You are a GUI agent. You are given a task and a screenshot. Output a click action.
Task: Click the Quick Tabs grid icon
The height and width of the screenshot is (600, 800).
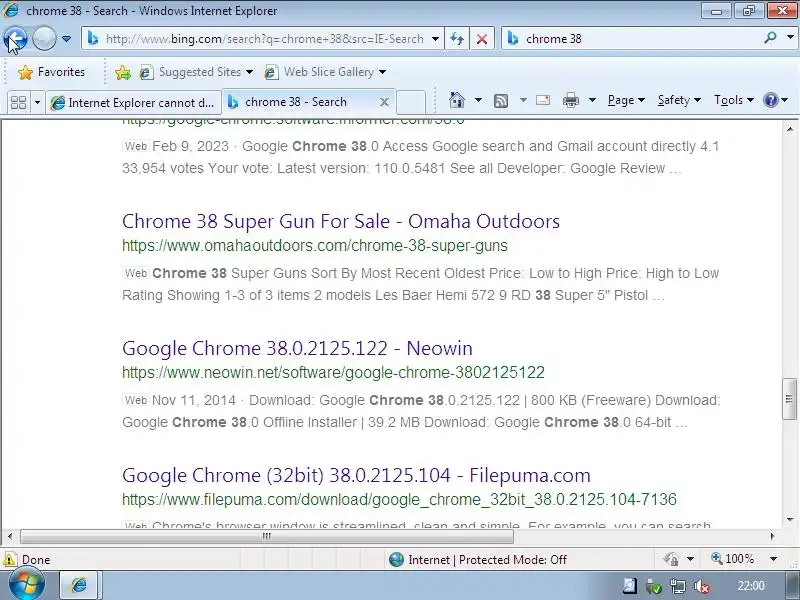[18, 103]
